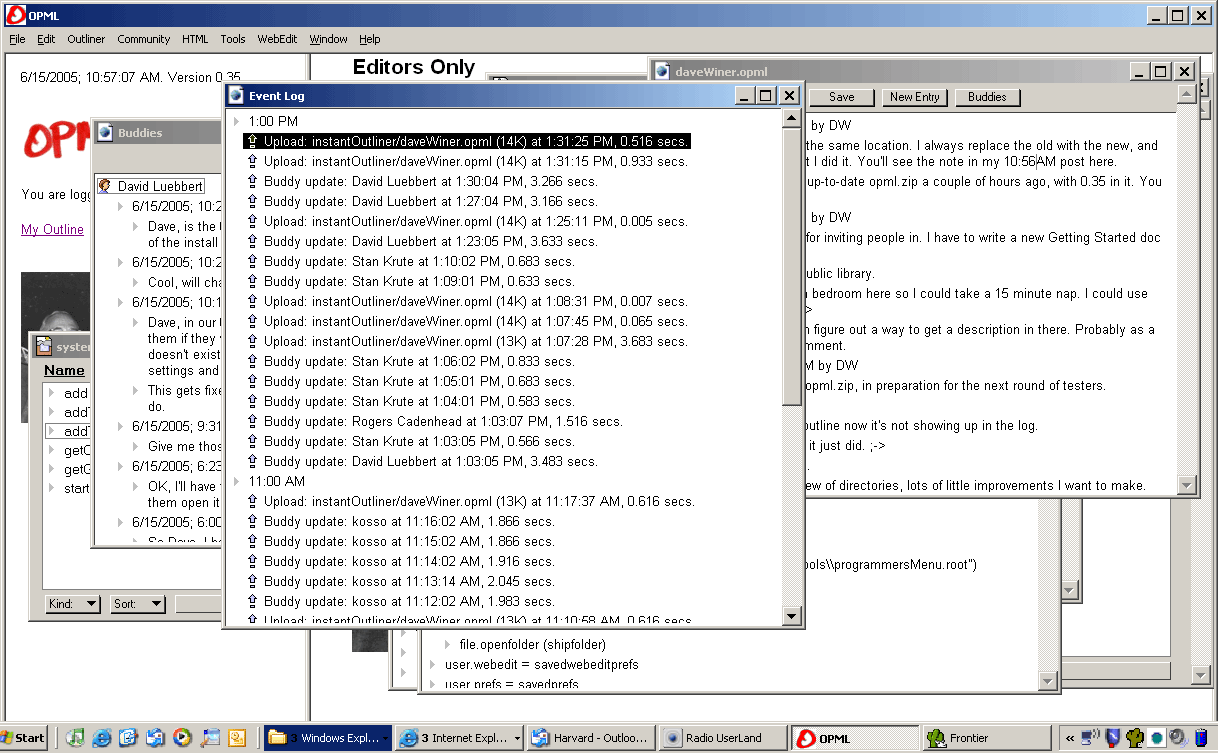
Task: Click the Save button
Action: (x=841, y=97)
